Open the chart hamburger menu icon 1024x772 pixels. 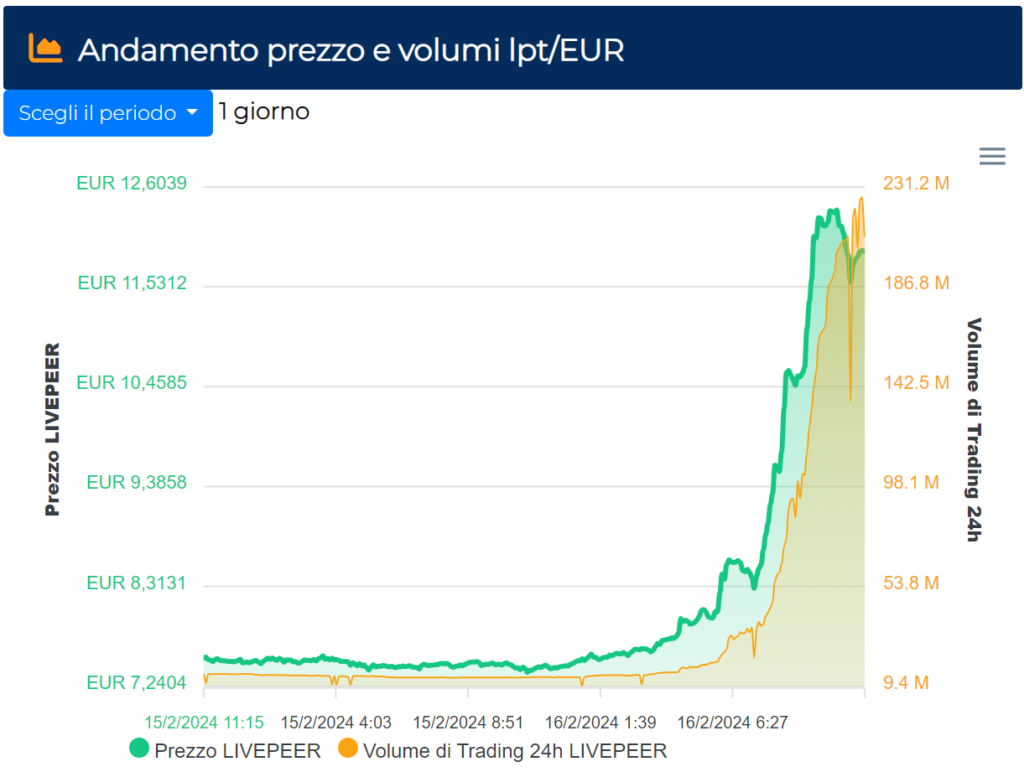click(992, 156)
